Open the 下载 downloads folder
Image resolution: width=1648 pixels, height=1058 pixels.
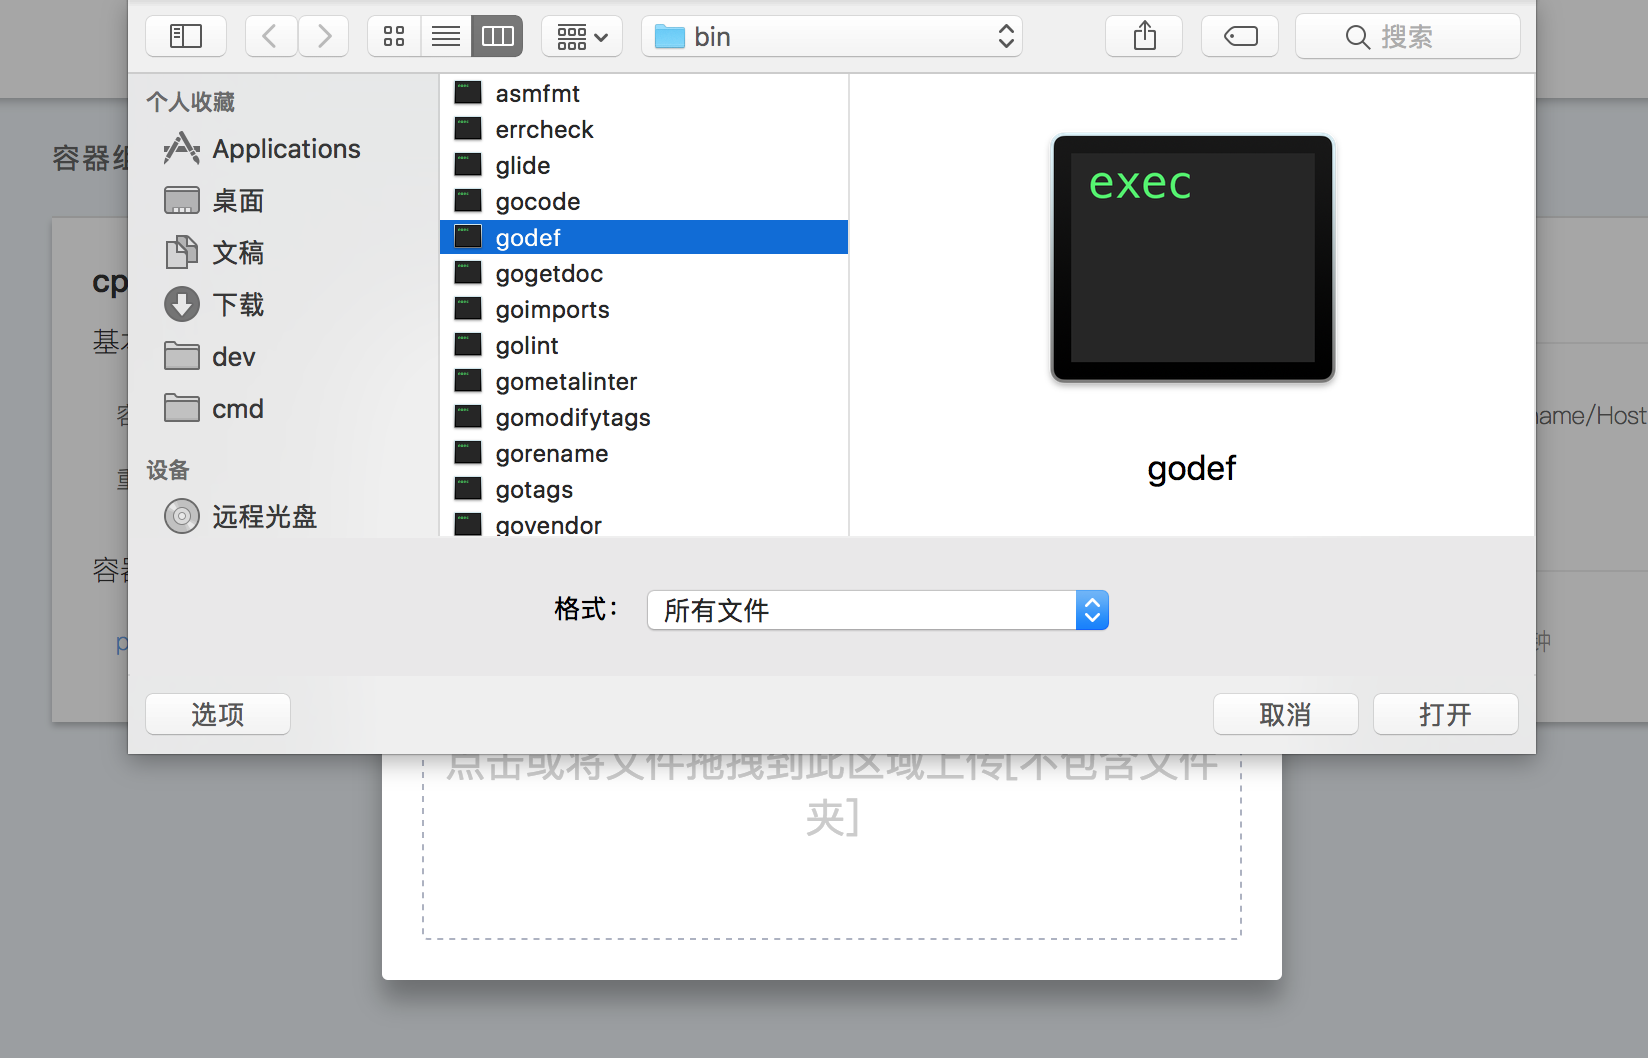pyautogui.click(x=238, y=305)
